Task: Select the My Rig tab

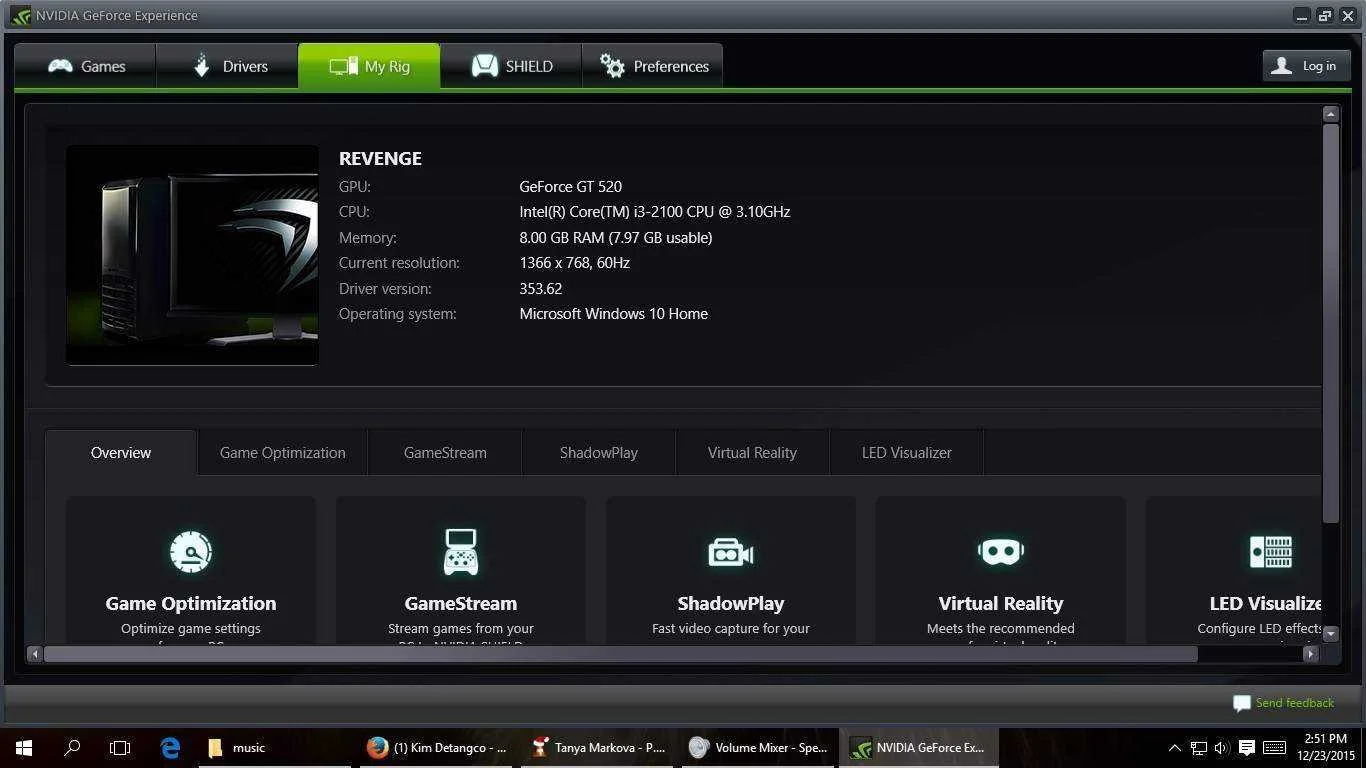Action: pyautogui.click(x=369, y=66)
